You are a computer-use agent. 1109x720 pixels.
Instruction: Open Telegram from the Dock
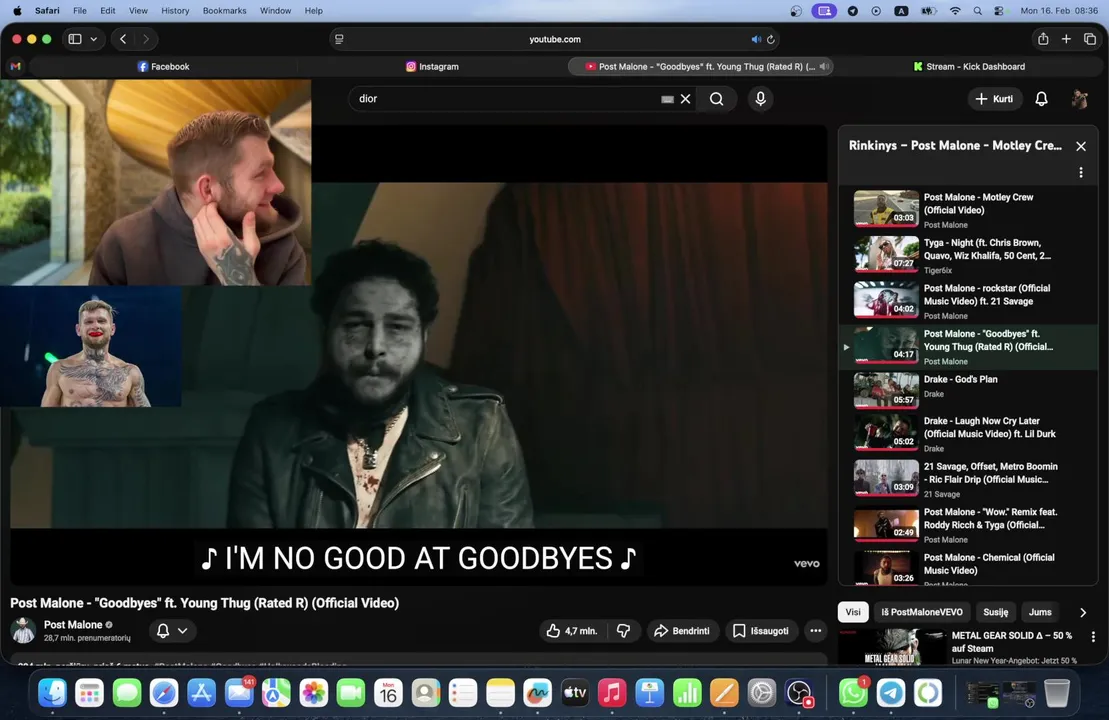pos(890,692)
